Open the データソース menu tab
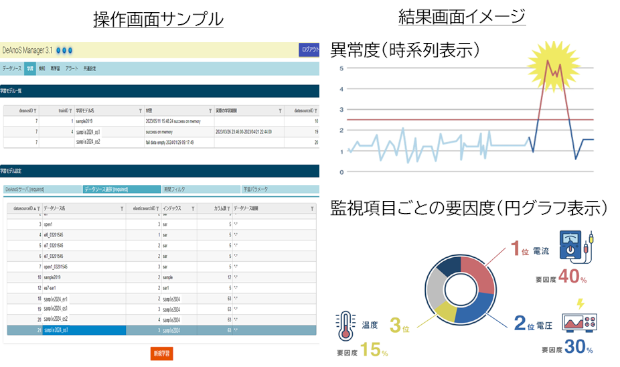Image resolution: width=620 pixels, height=367 pixels. 12,68
